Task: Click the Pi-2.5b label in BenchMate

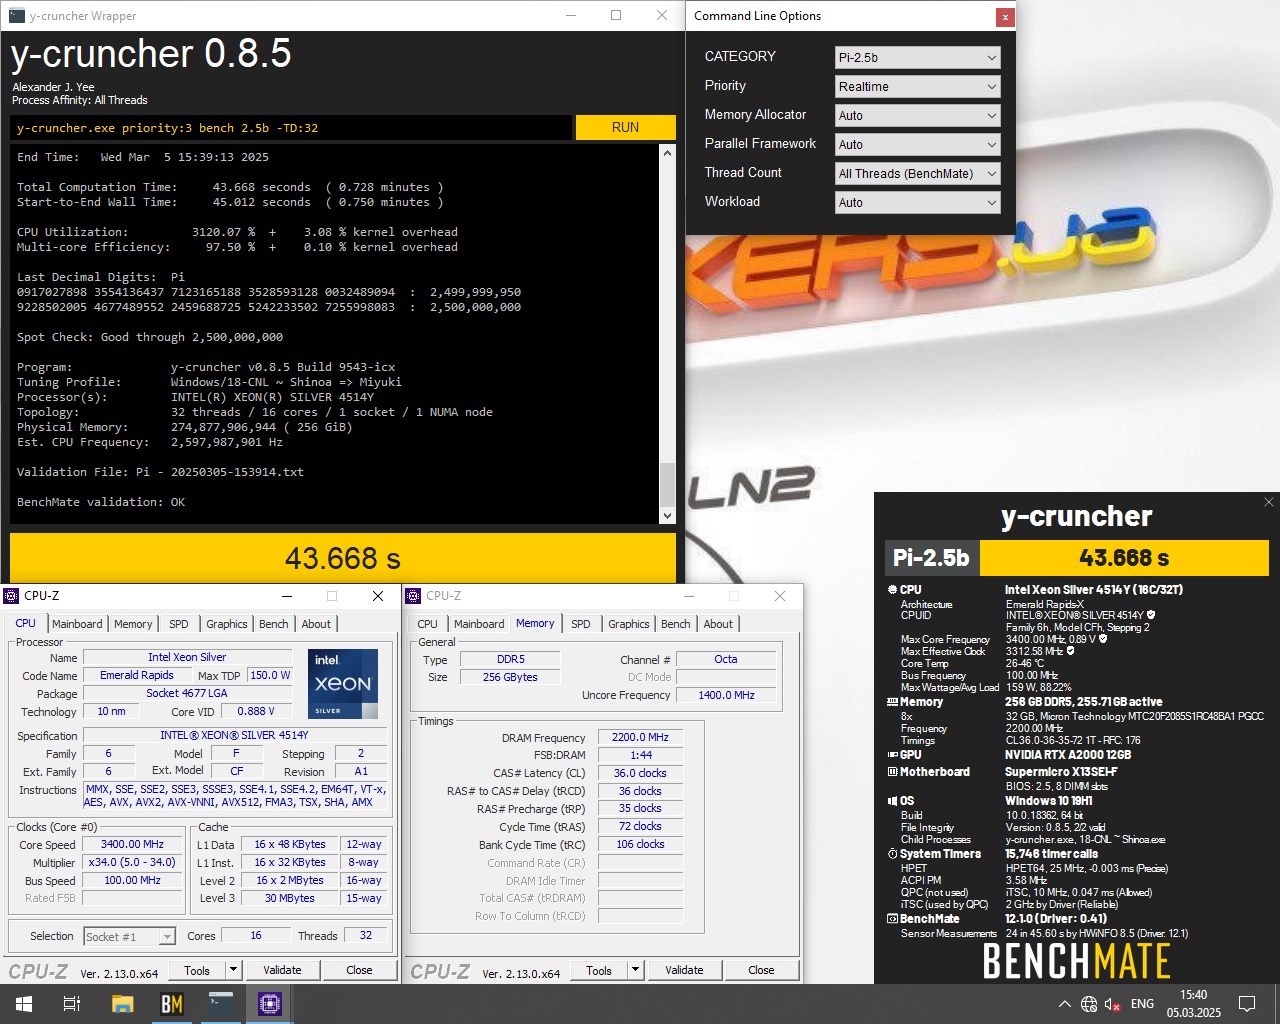Action: point(931,558)
